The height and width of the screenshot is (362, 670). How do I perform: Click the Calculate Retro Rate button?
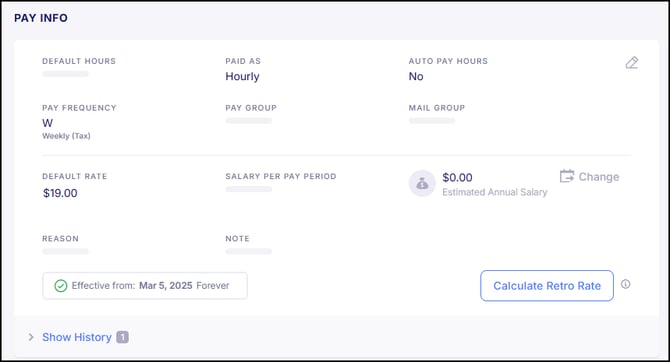pyautogui.click(x=547, y=285)
